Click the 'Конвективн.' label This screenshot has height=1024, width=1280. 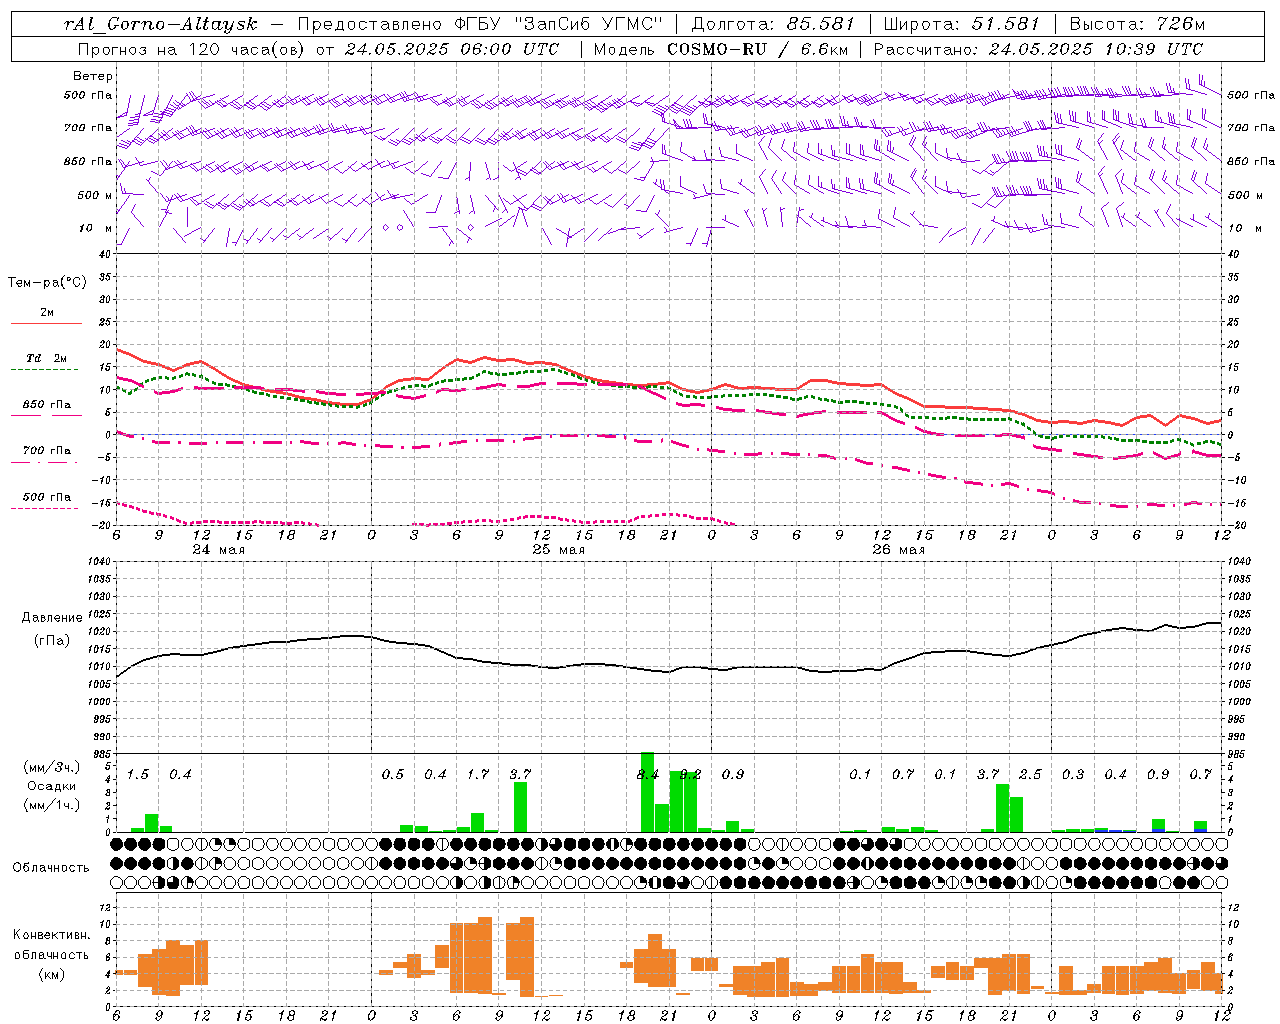[52, 934]
